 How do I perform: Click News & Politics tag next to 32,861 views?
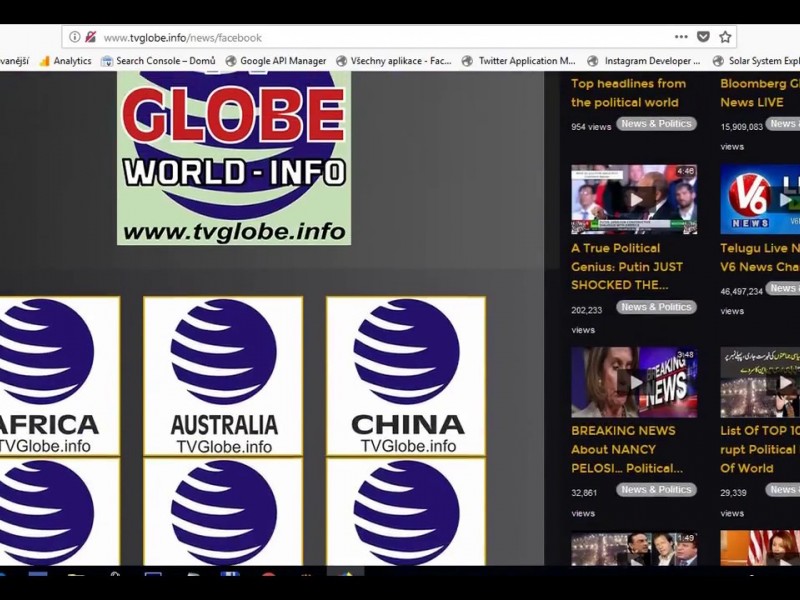point(656,489)
